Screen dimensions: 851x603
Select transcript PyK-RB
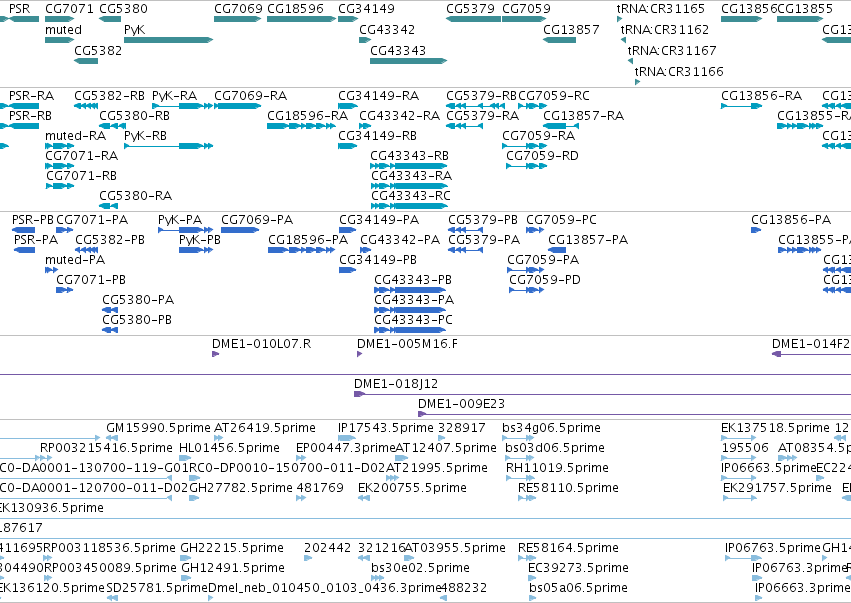pos(168,145)
